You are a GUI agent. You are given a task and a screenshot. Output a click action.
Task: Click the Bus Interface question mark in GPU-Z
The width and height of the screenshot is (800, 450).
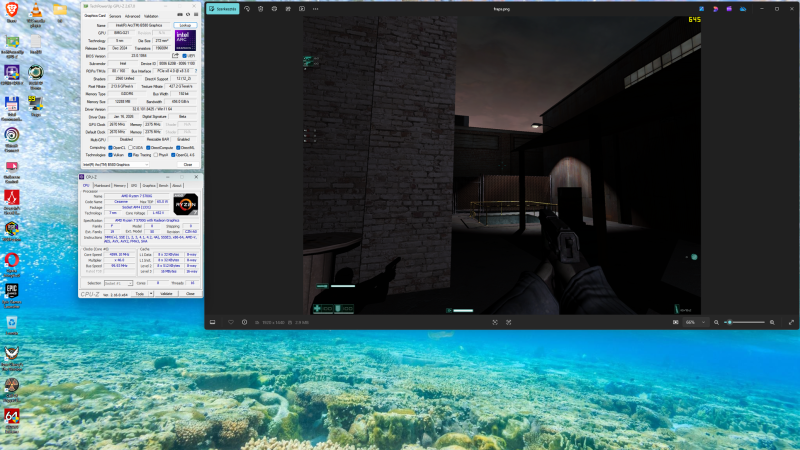pos(195,71)
